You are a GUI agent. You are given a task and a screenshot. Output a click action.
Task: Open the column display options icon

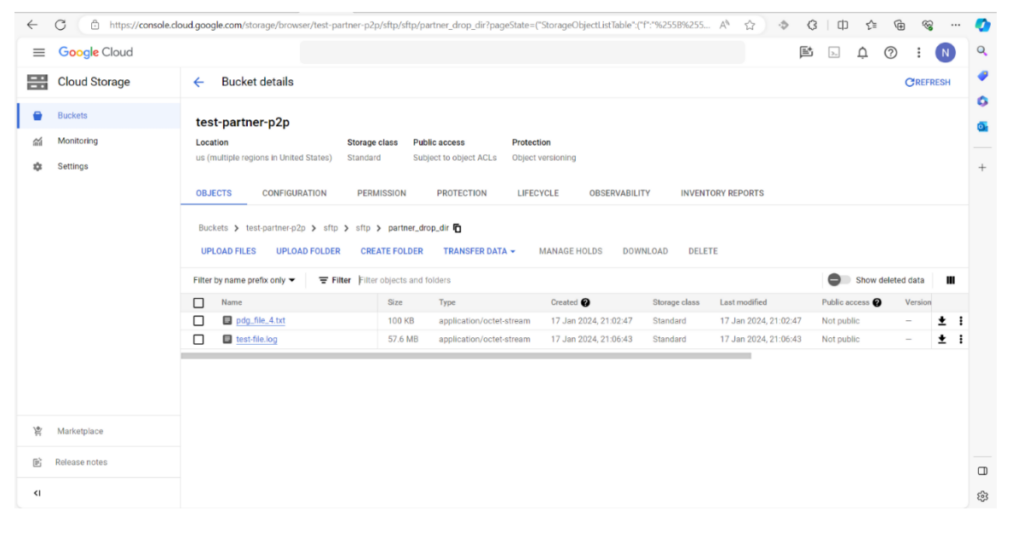950,280
